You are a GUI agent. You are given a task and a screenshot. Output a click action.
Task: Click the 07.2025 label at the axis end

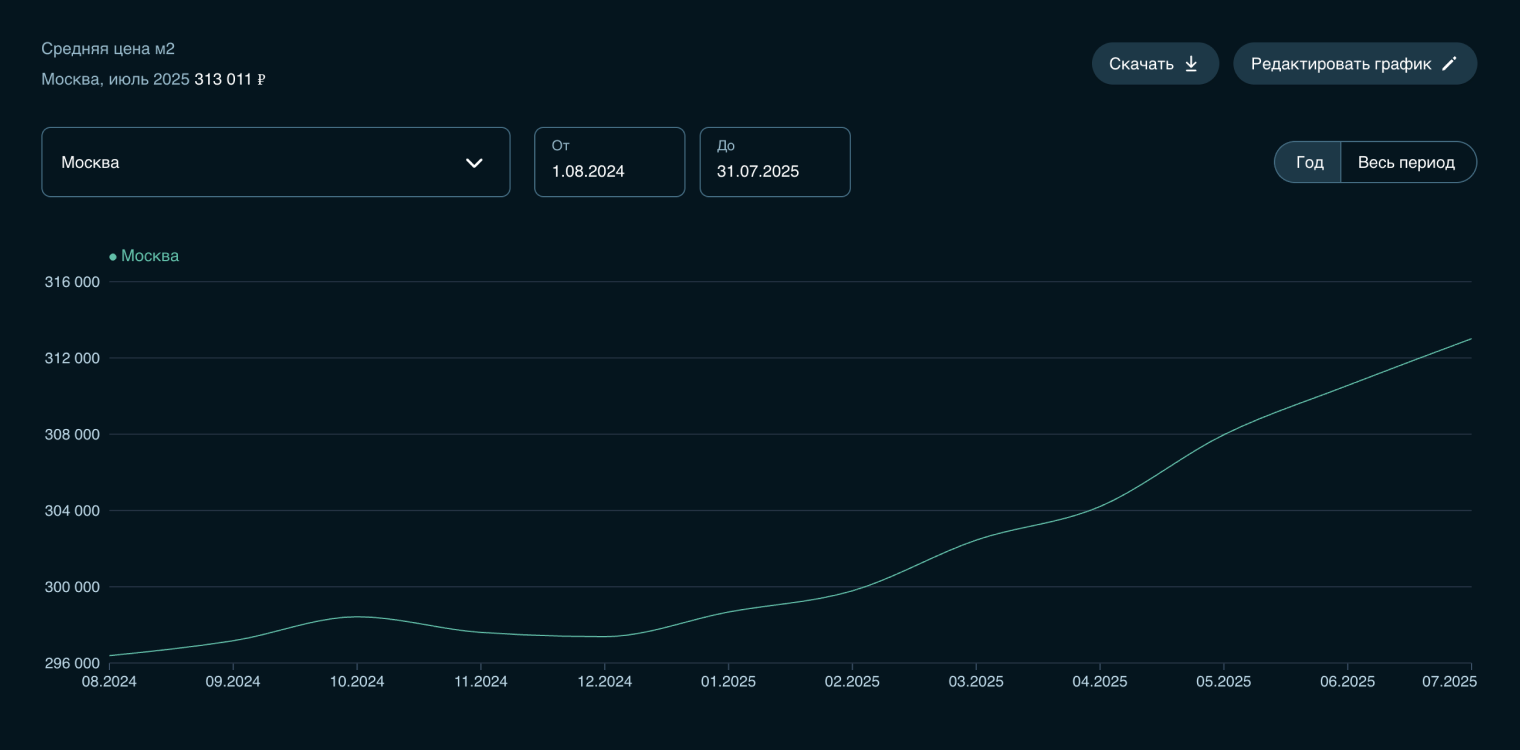[x=1448, y=682]
